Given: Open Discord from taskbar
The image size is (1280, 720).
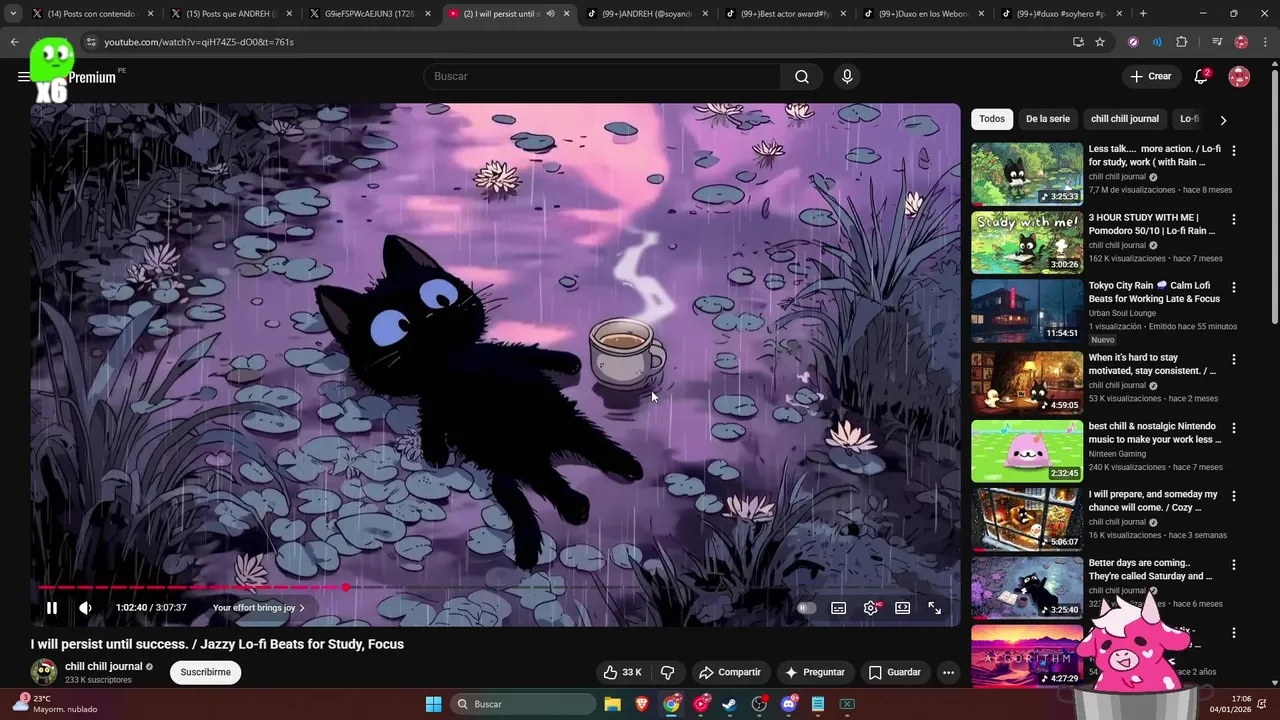Looking at the screenshot, I should pos(788,704).
